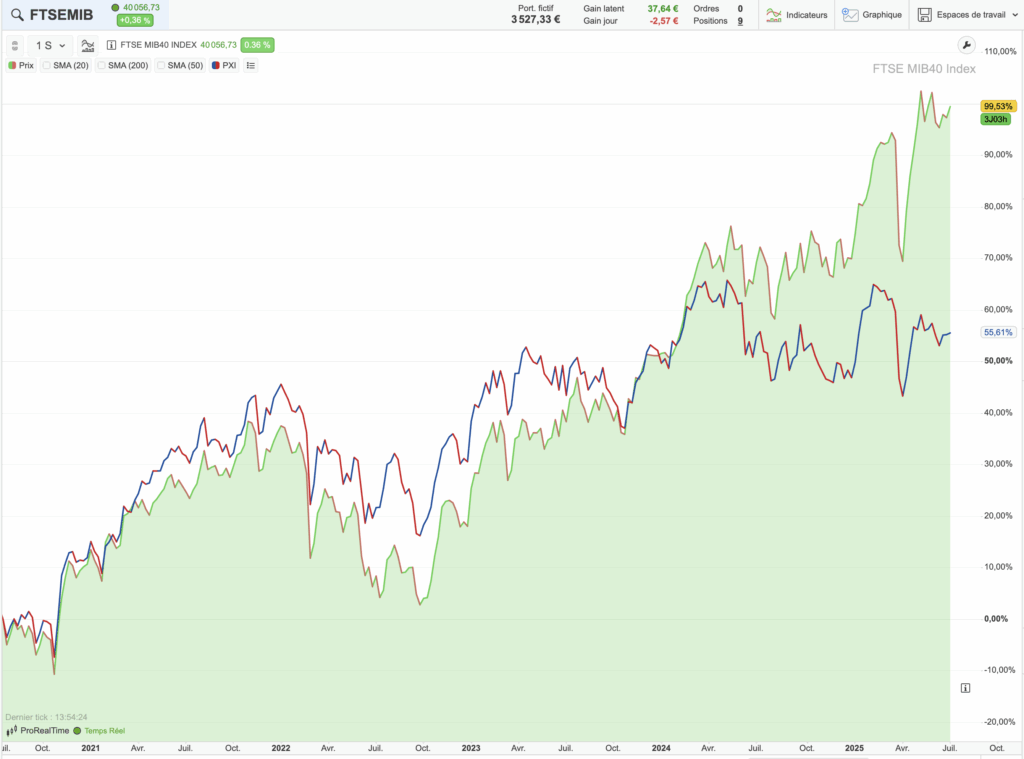Enable the SMA (200) checkbox

[x=101, y=65]
